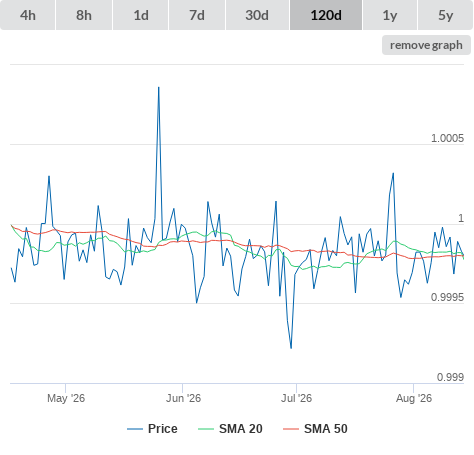This screenshot has height=455, width=474.
Task: Click the blue Price legend line marker
Action: pos(135,429)
